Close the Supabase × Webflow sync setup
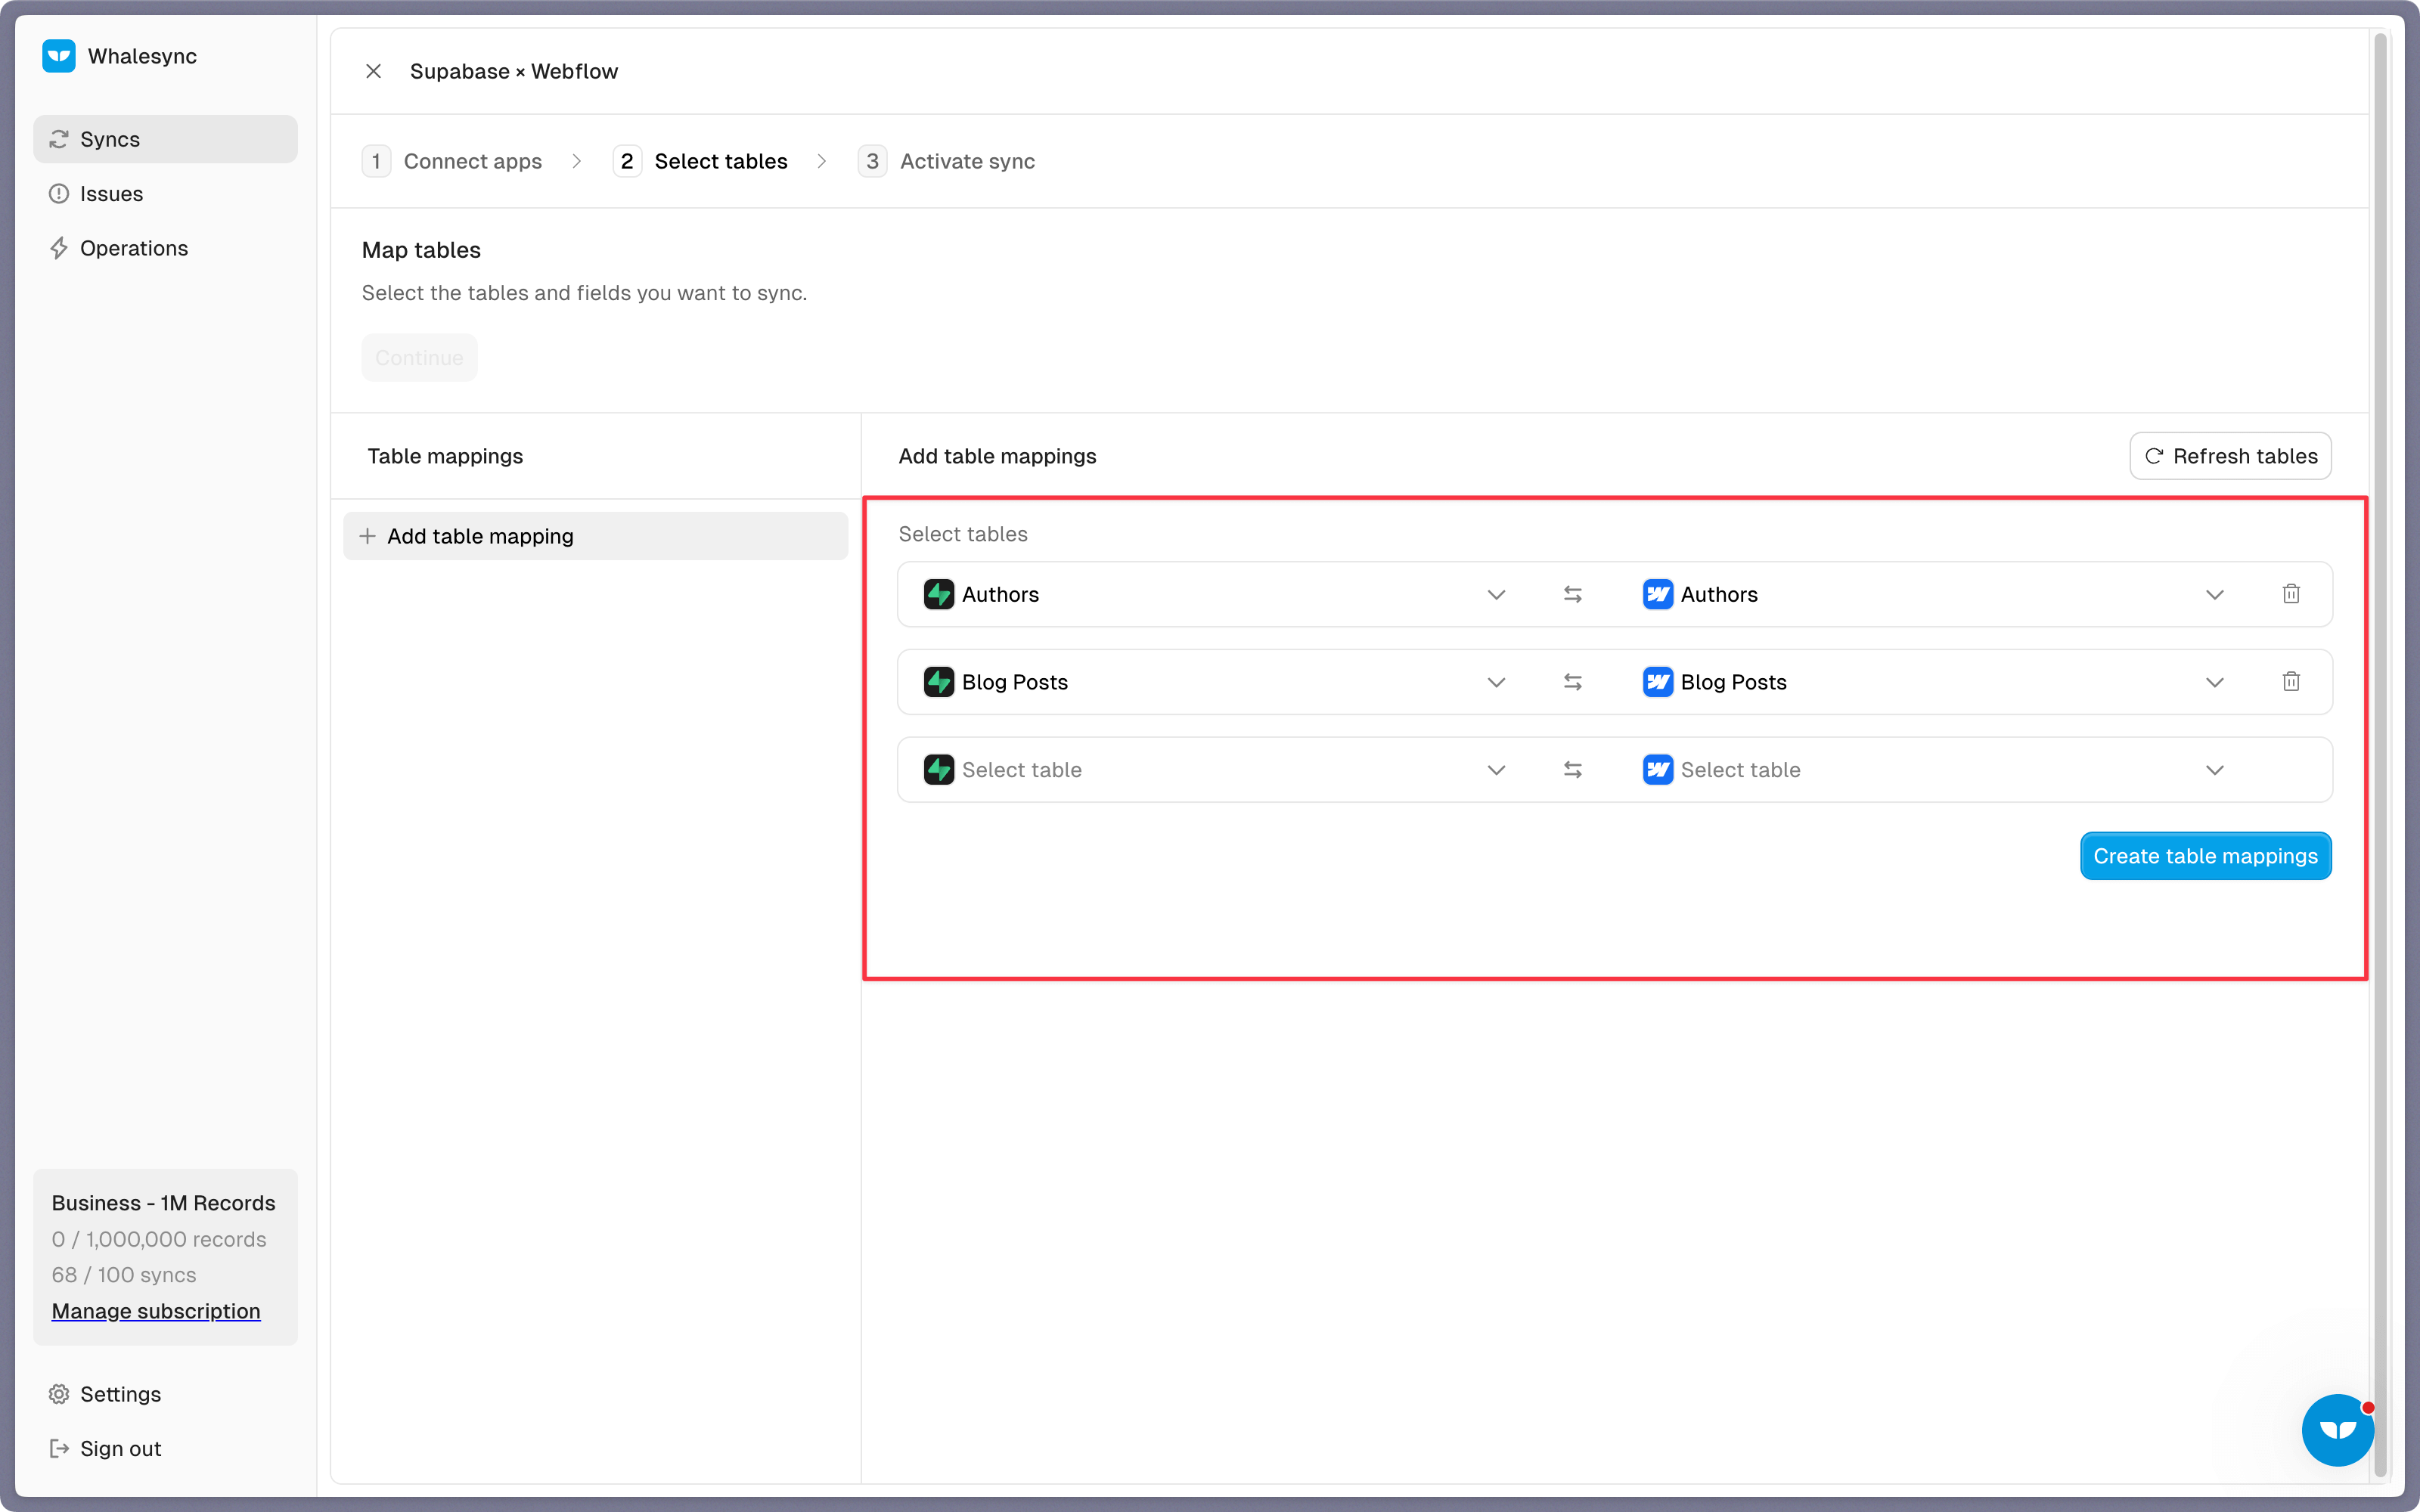The height and width of the screenshot is (1512, 2420). [373, 71]
